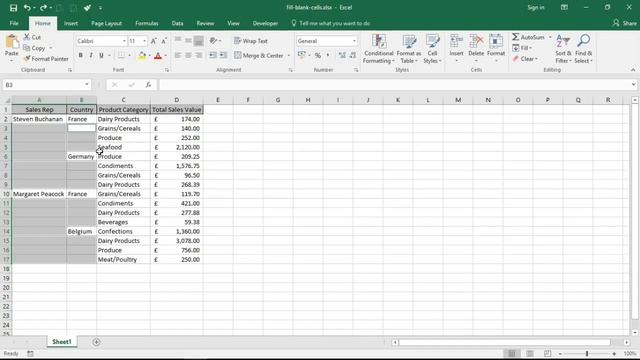Screen dimensions: 640x360
Task: Collapse the ribbon with the chevron
Action: pos(633,70)
